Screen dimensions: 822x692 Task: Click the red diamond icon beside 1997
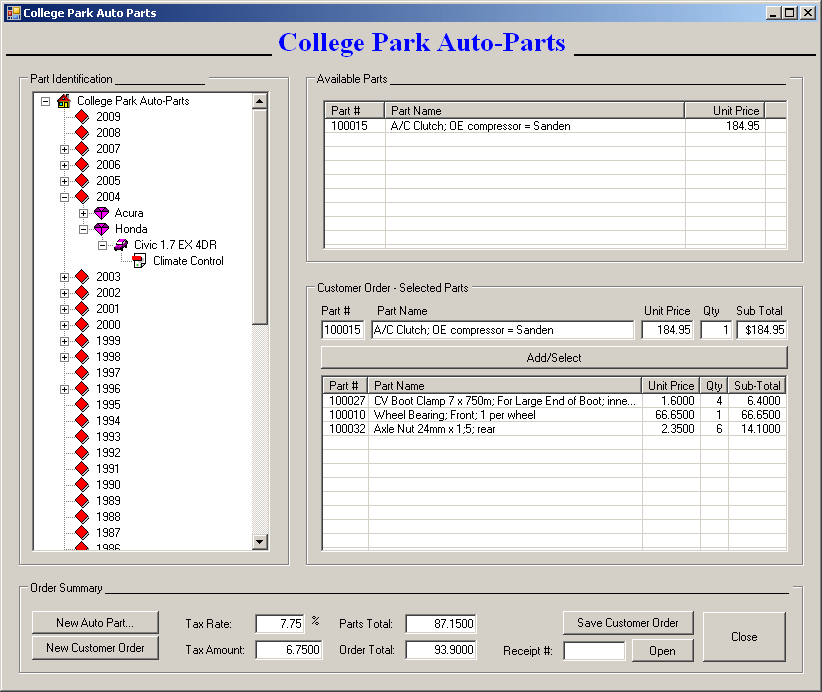click(x=82, y=372)
